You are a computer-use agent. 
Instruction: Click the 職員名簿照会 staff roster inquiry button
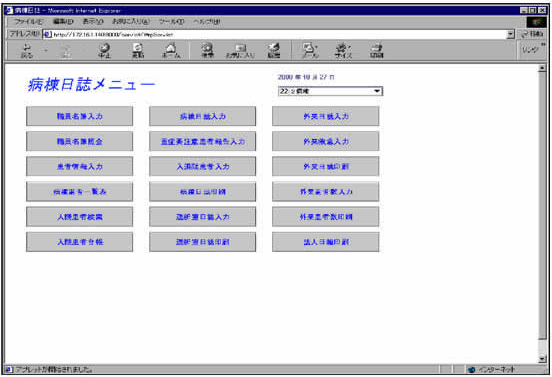(80, 142)
